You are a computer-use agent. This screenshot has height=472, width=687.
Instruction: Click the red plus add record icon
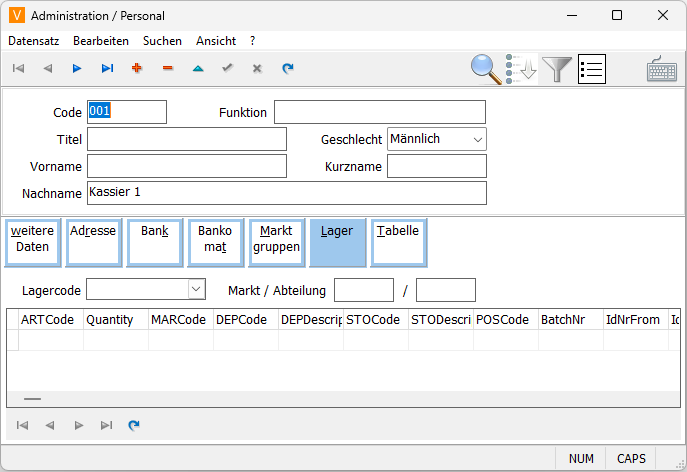(x=137, y=68)
